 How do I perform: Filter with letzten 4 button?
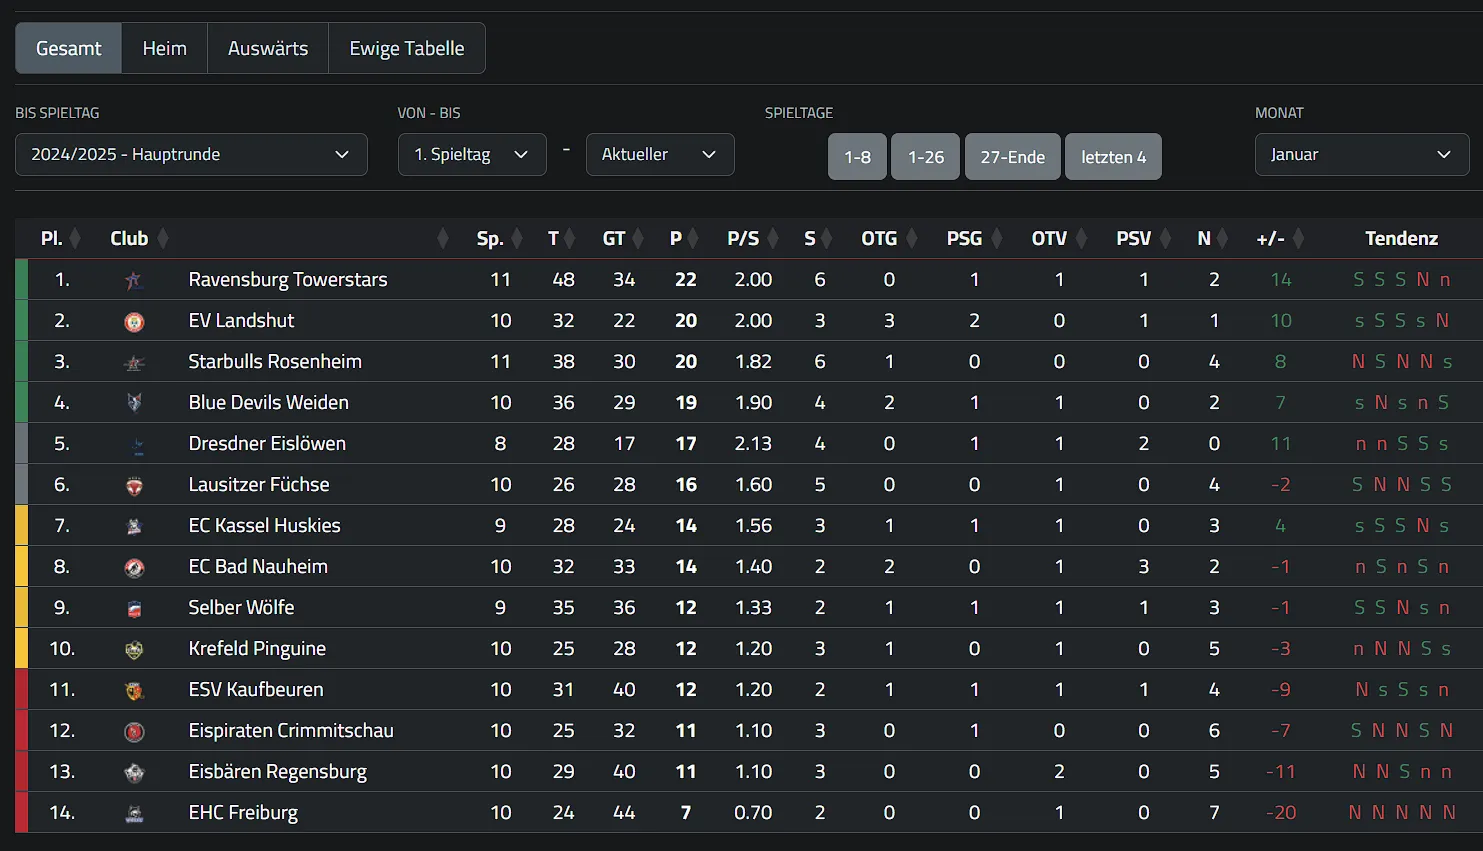(1114, 157)
